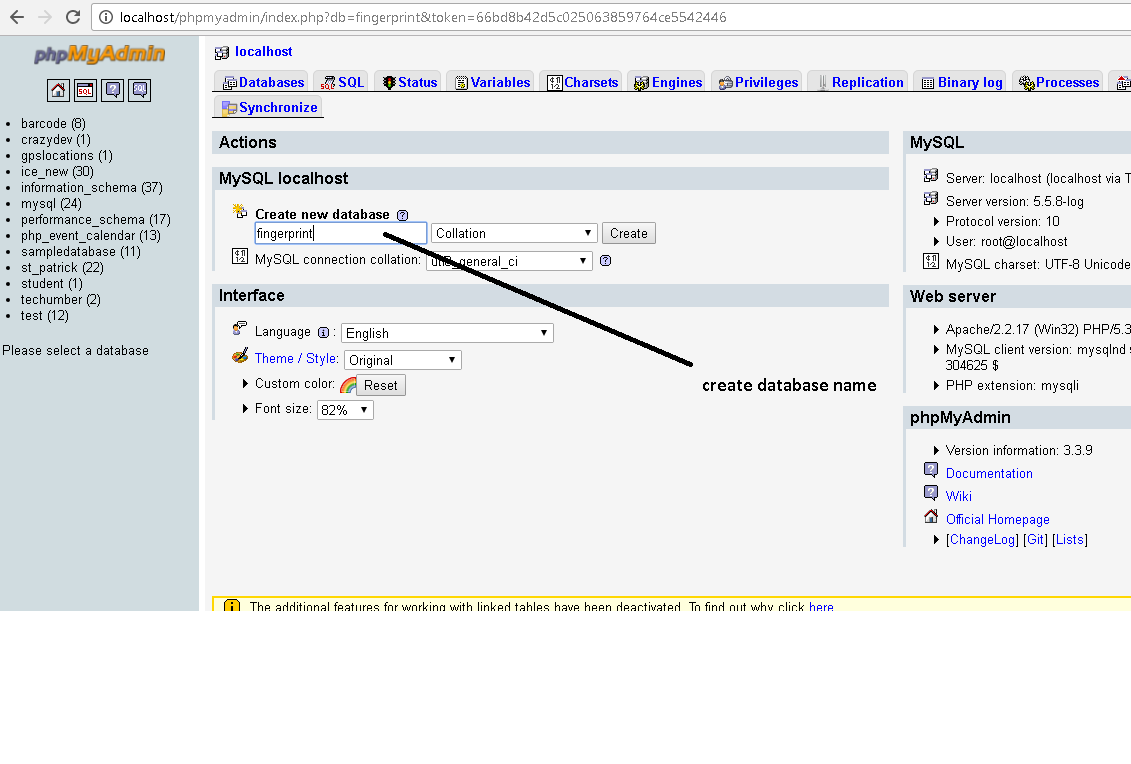Switch to the Status tab
Screen dimensions: 1131x764
pyautogui.click(x=410, y=82)
